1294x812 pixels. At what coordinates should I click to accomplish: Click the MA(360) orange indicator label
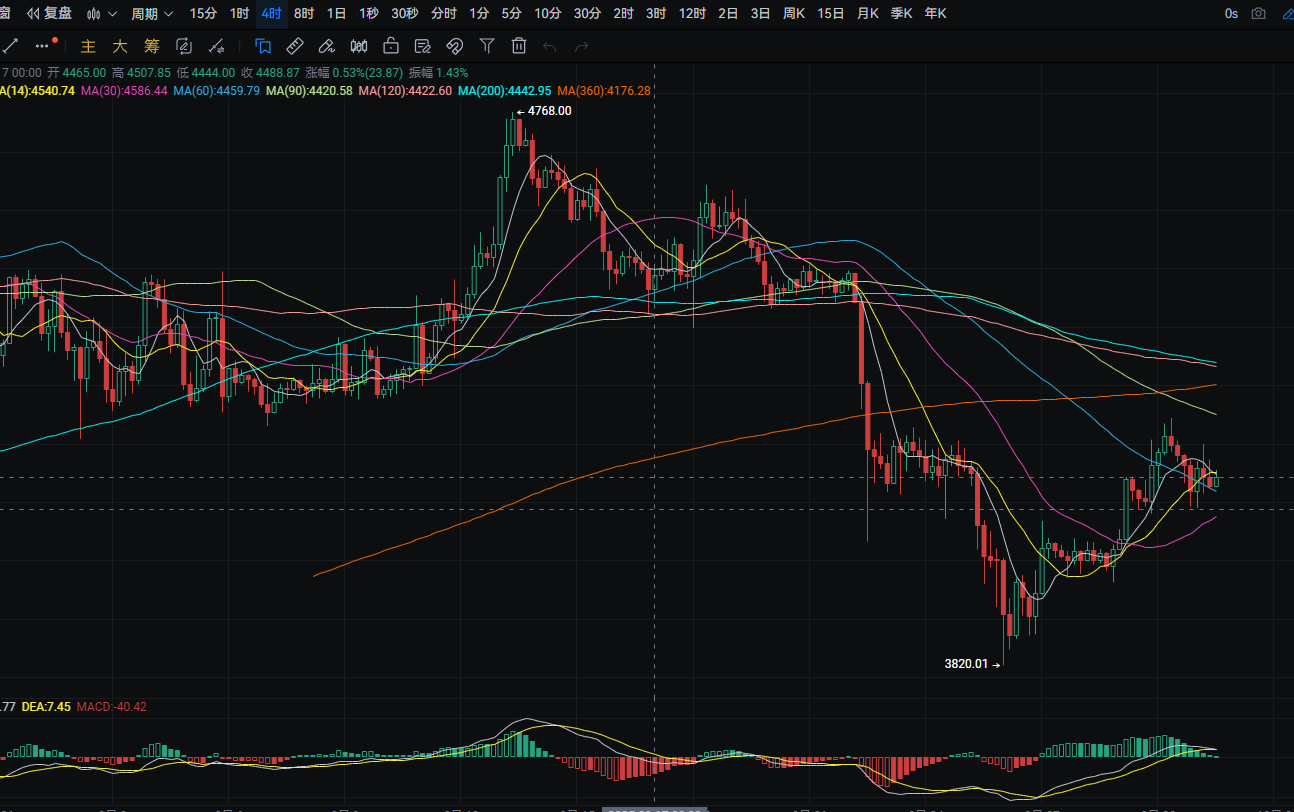click(x=603, y=90)
